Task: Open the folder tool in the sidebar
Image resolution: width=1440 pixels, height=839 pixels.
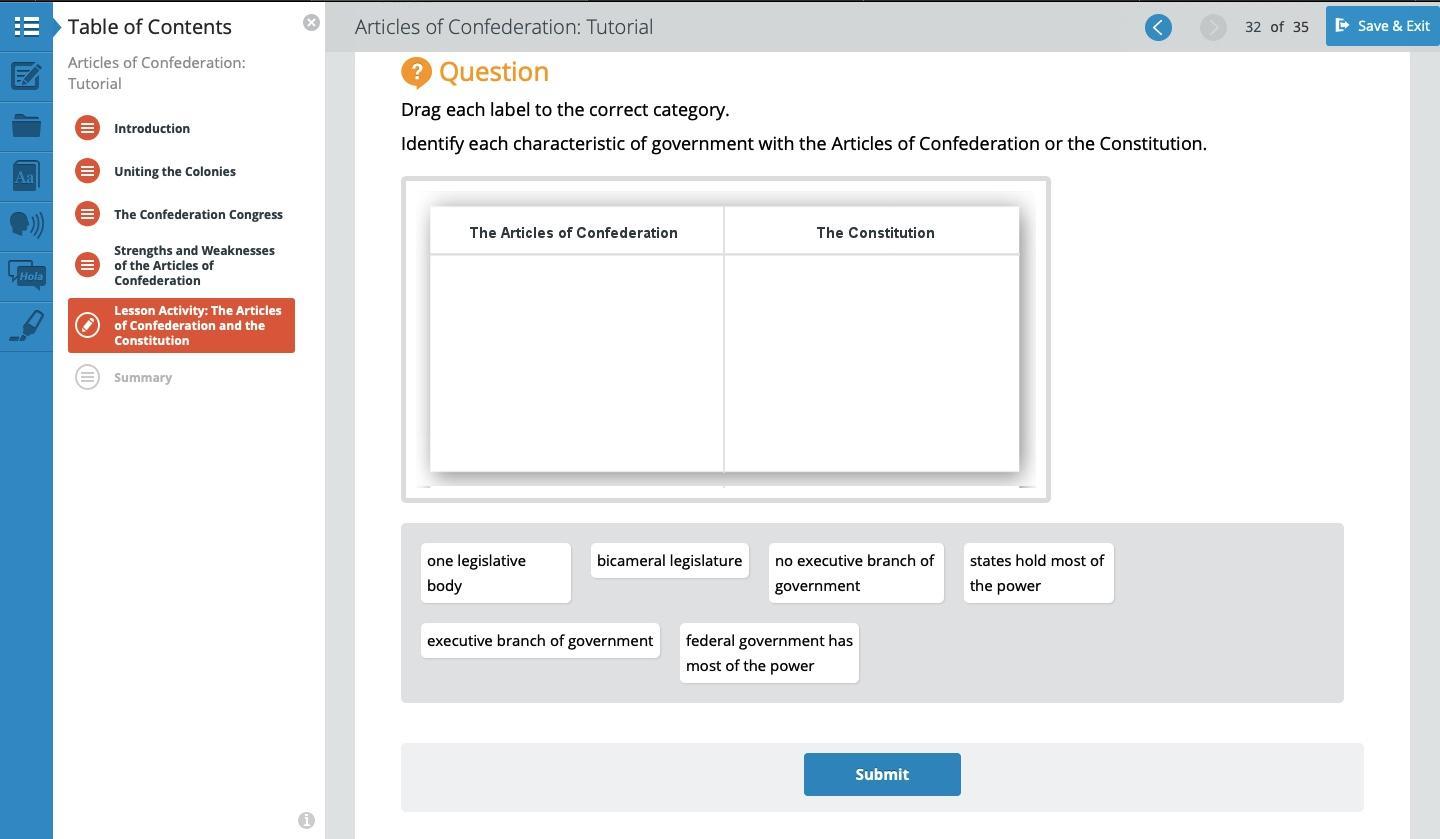Action: click(x=26, y=126)
